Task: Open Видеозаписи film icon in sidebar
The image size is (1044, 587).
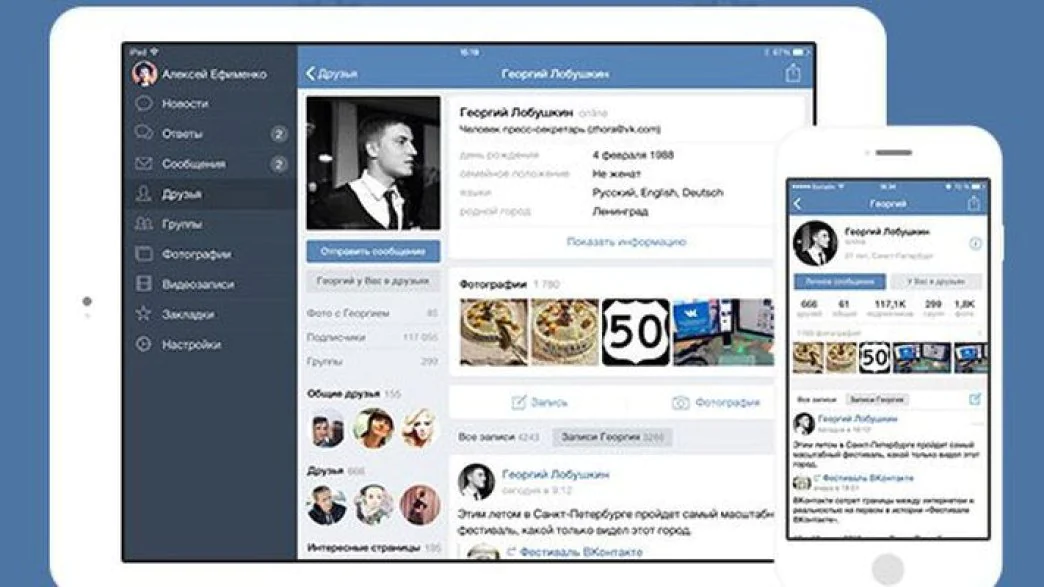Action: tap(144, 284)
